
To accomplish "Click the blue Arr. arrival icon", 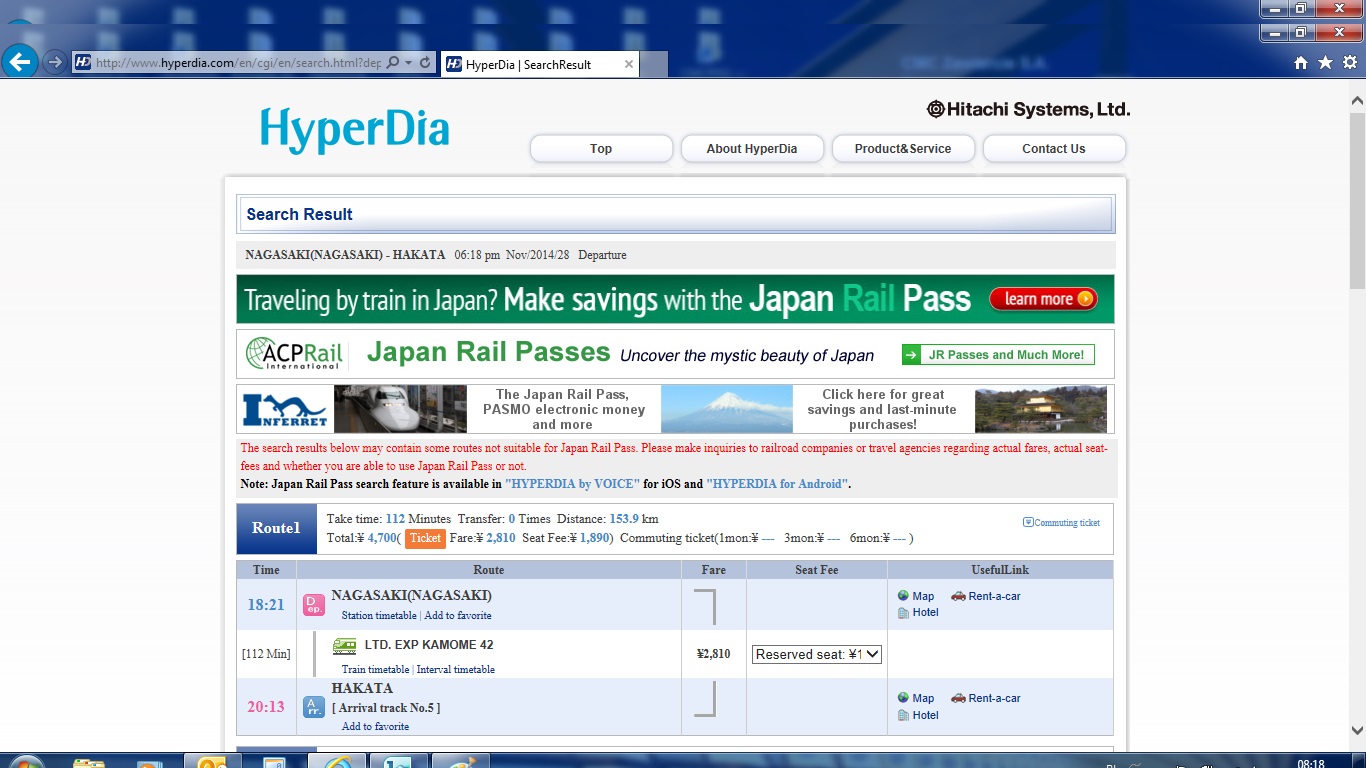I will click(x=314, y=707).
